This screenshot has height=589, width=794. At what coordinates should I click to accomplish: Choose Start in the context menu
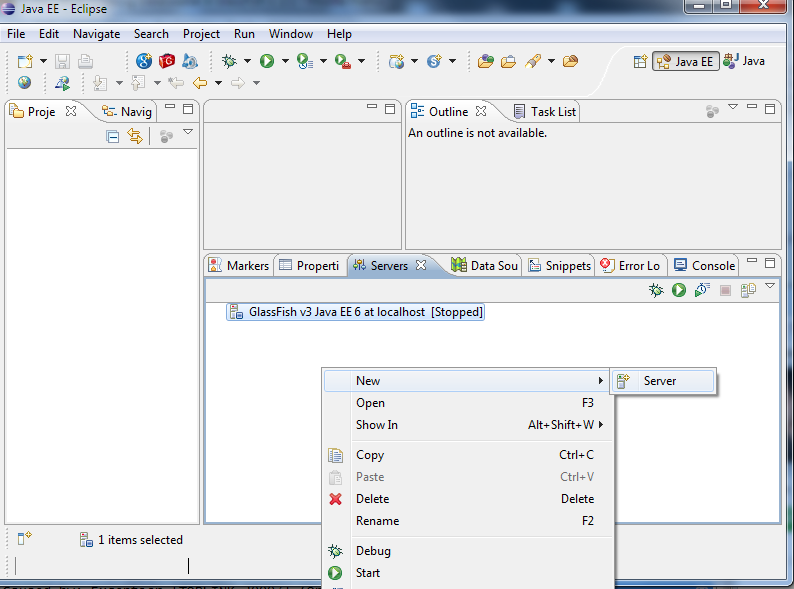(x=466, y=573)
